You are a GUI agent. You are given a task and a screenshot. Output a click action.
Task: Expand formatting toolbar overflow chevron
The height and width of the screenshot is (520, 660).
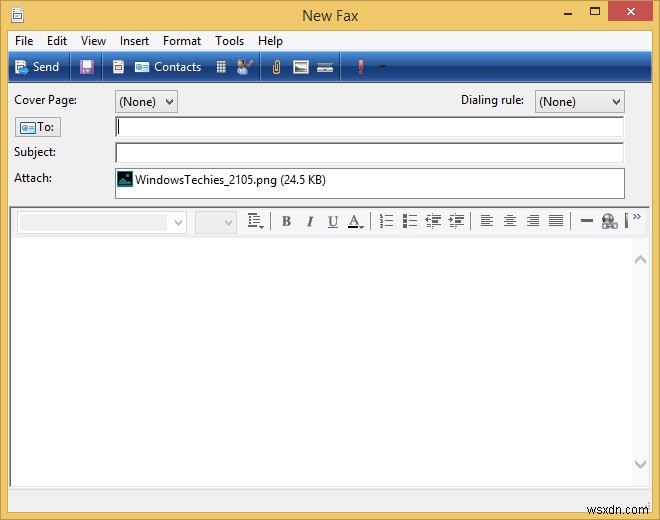637,216
